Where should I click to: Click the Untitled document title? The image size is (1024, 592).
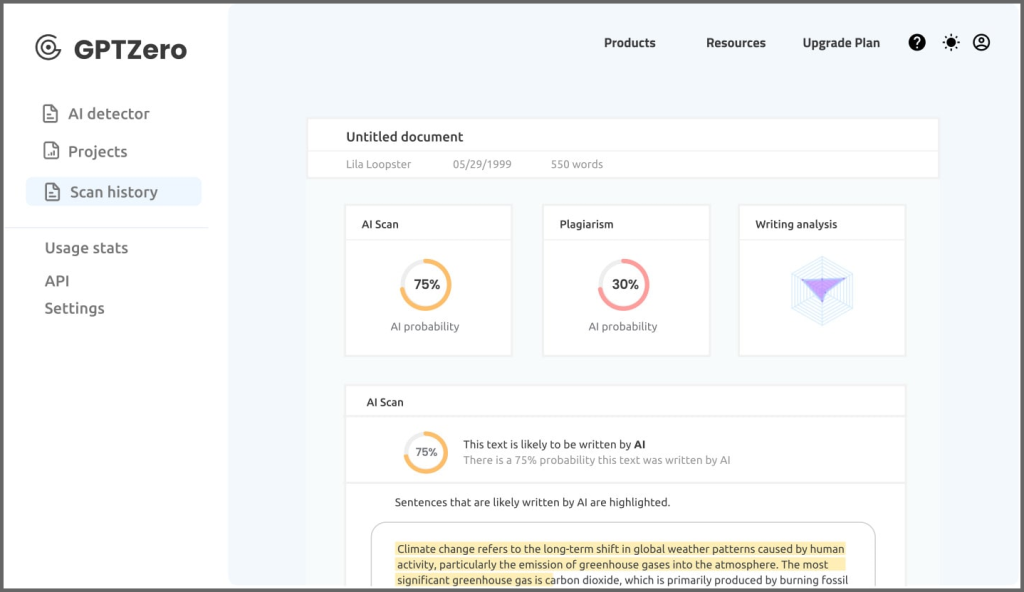(x=404, y=137)
